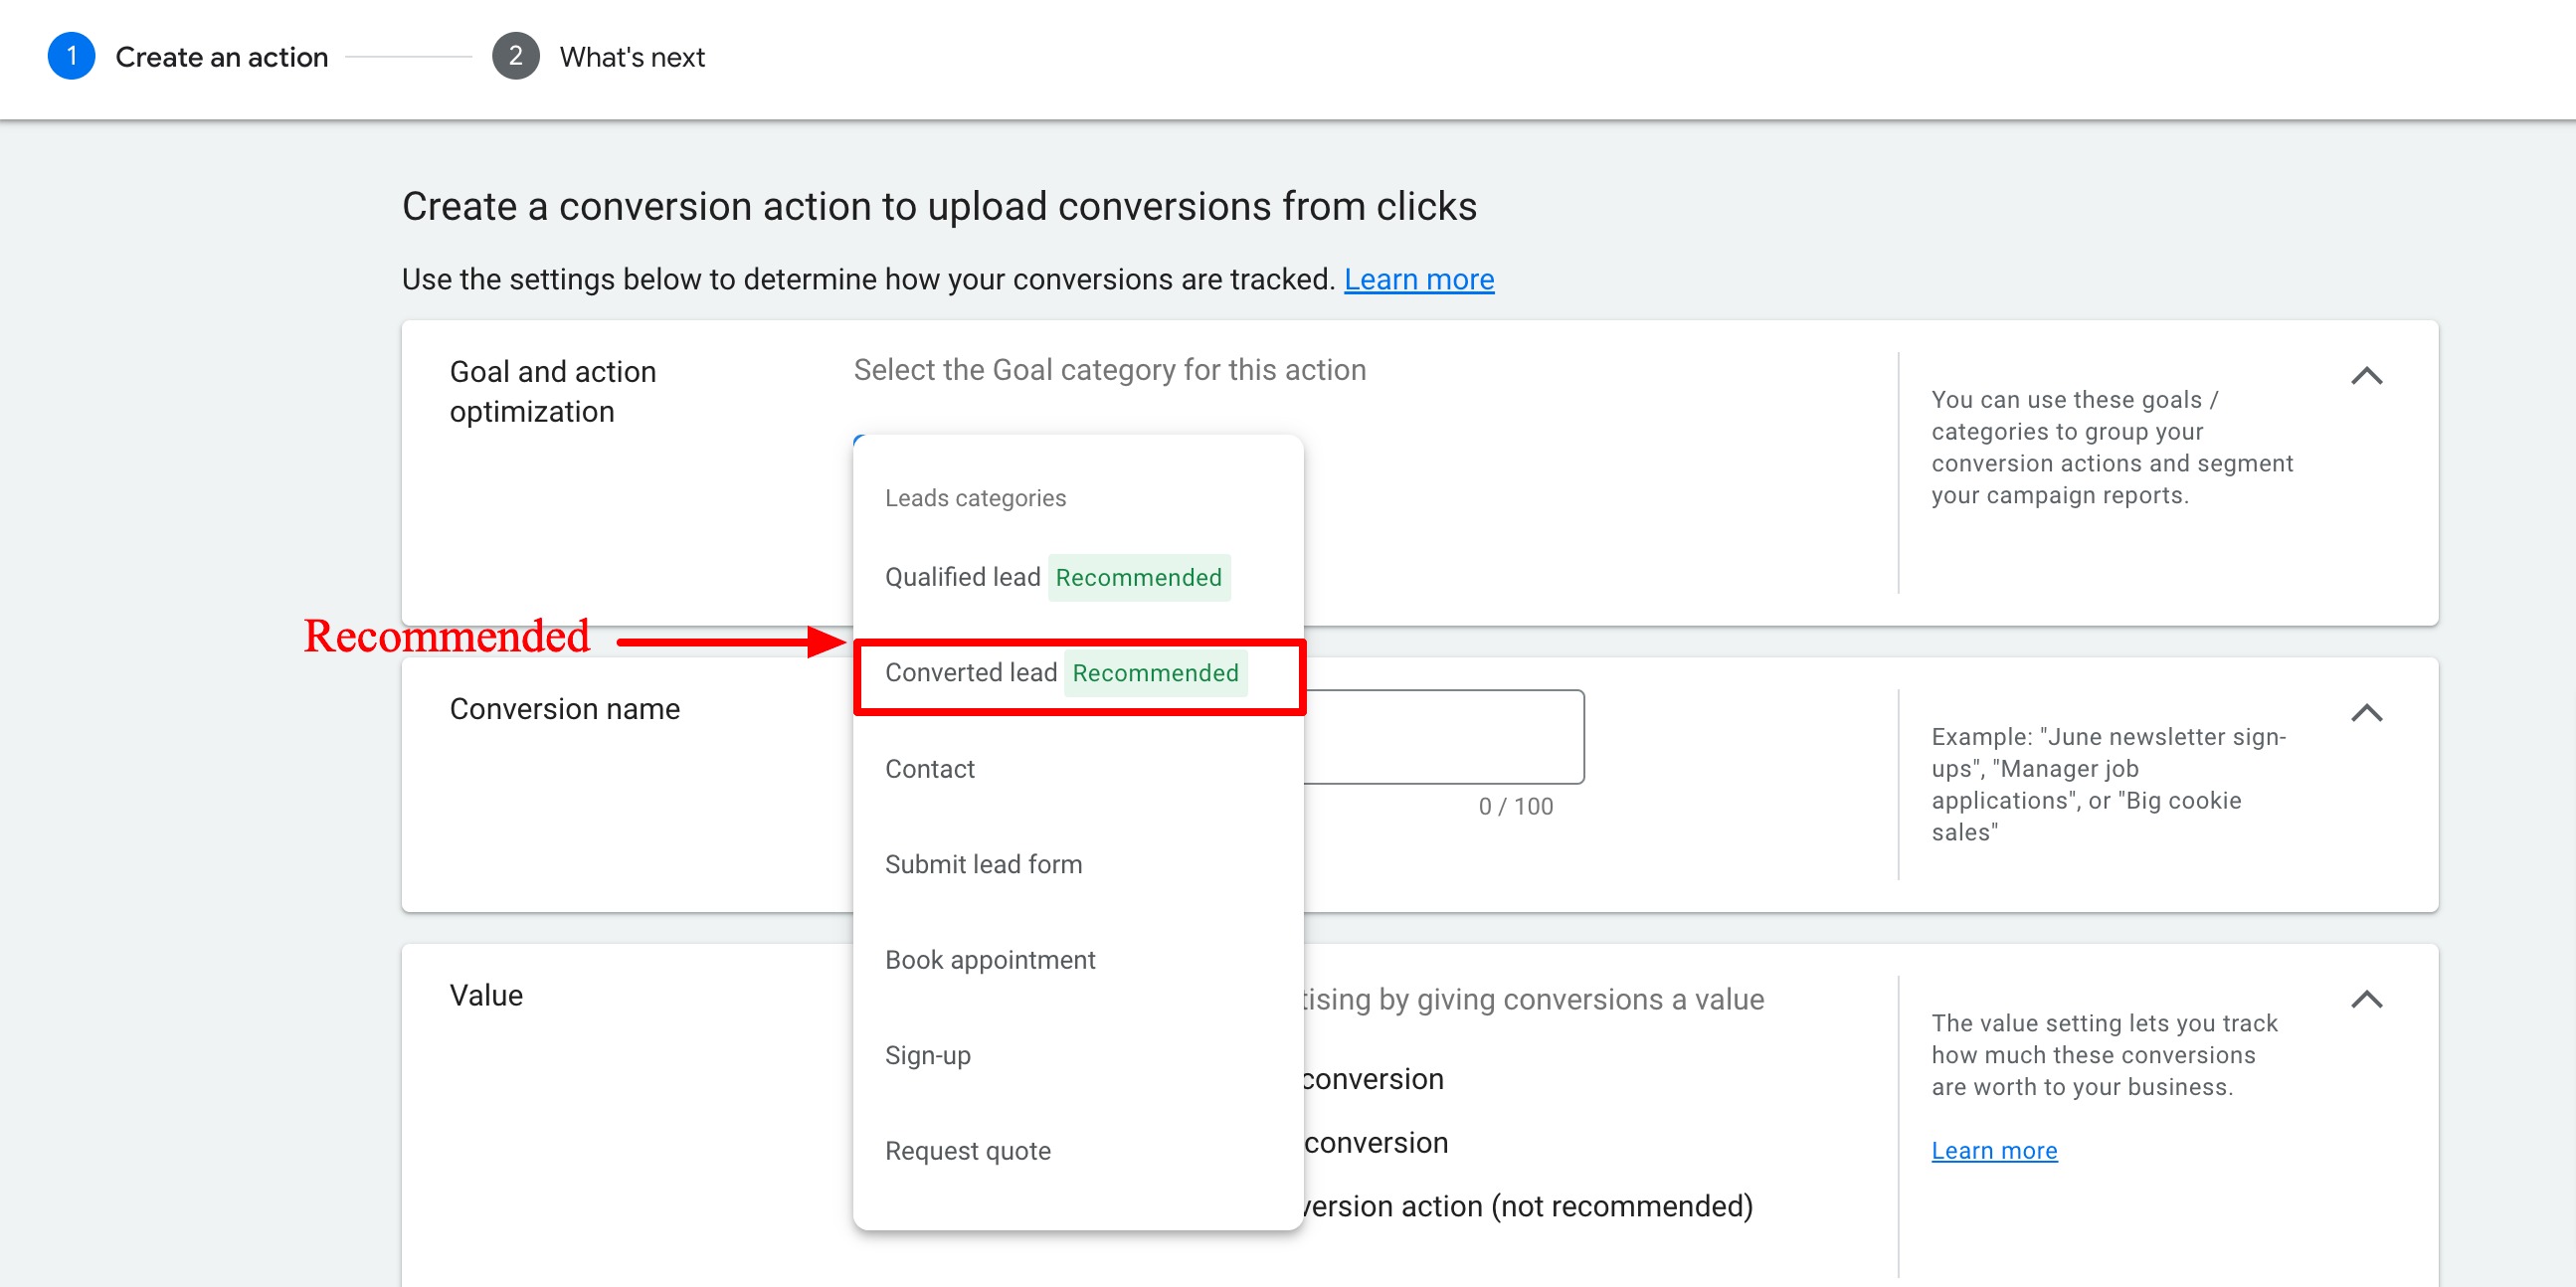This screenshot has width=2576, height=1287.
Task: Click the step 2 circle icon
Action: [x=515, y=56]
